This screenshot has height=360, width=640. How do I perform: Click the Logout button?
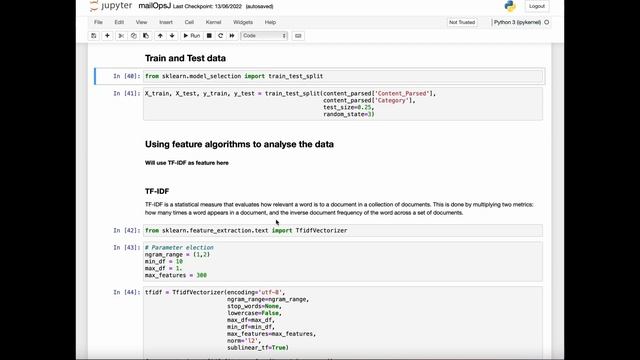point(537,6)
